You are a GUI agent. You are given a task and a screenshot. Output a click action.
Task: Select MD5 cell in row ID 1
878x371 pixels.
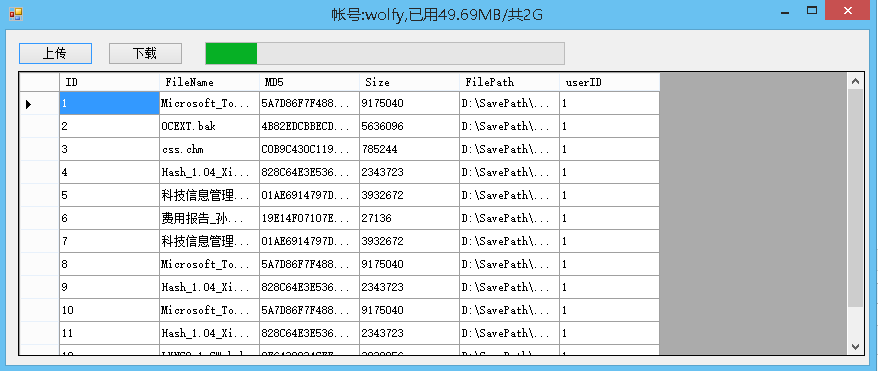coord(310,104)
